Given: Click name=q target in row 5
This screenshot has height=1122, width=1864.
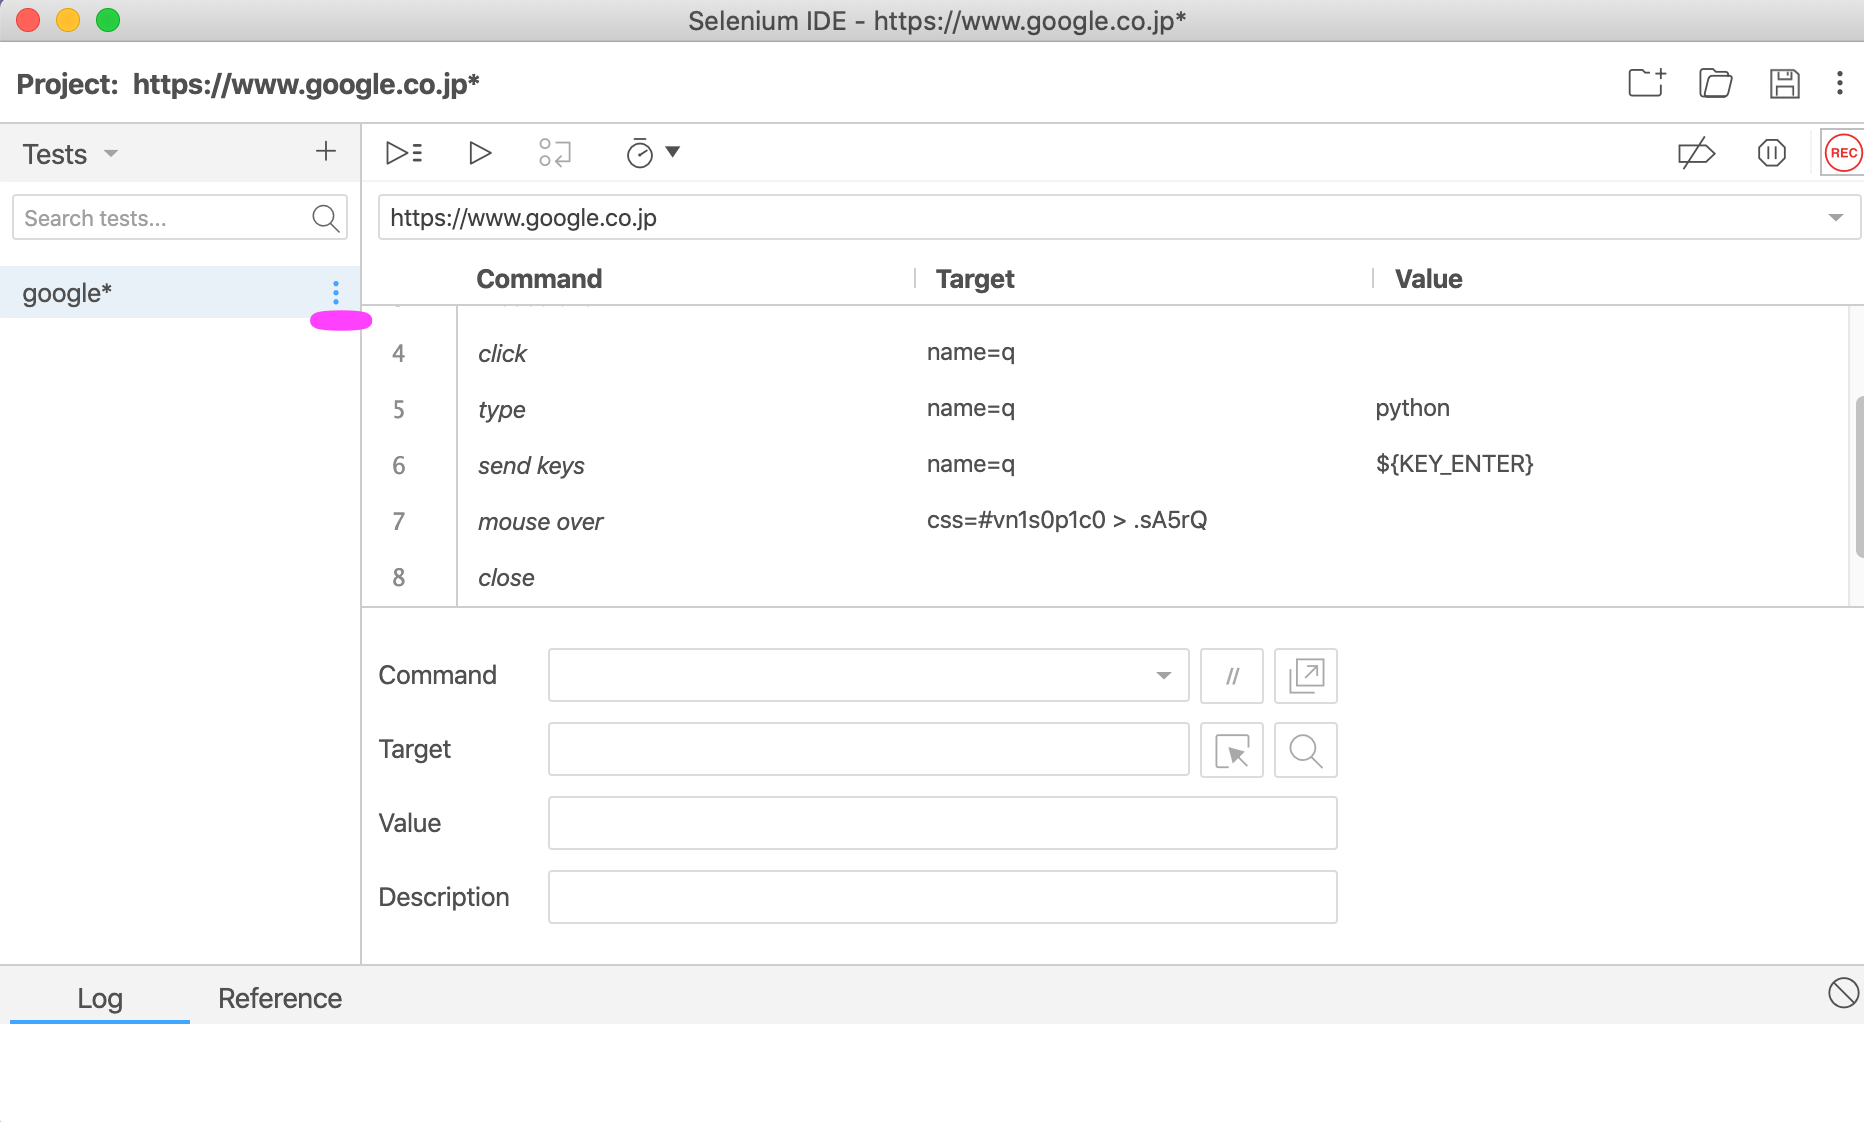Looking at the screenshot, I should pos(971,408).
